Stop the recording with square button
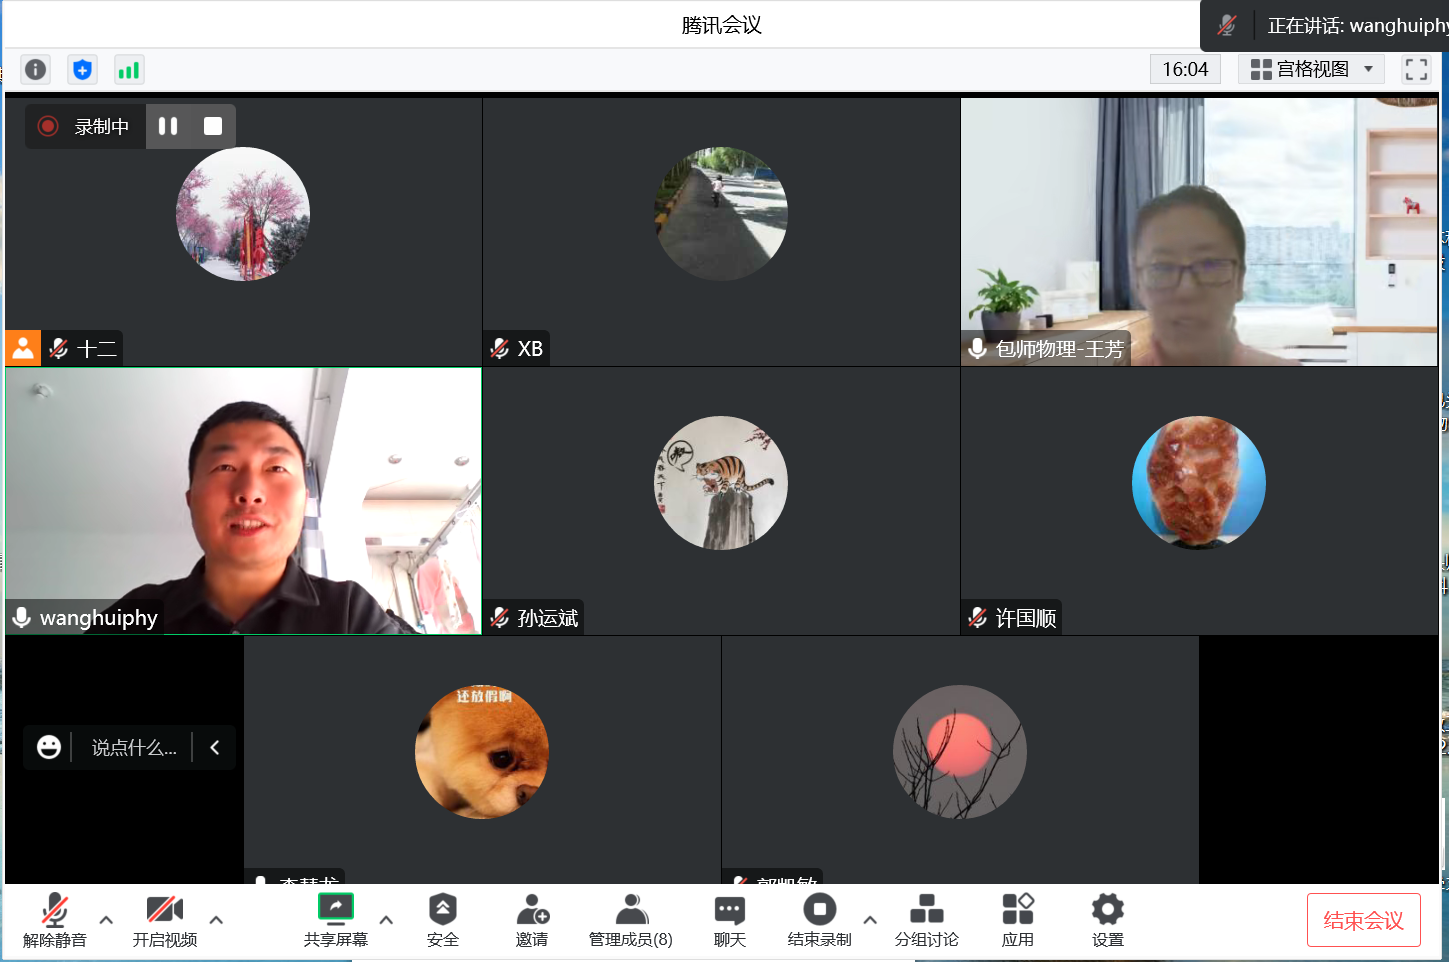The width and height of the screenshot is (1449, 962). (213, 126)
